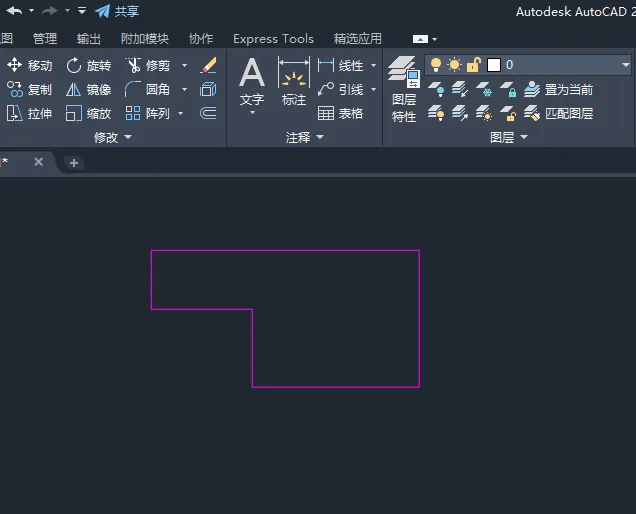Screen dimensions: 636x514
Task: Expand the Fillet (圆角) dropdown arrow
Action: 185,89
